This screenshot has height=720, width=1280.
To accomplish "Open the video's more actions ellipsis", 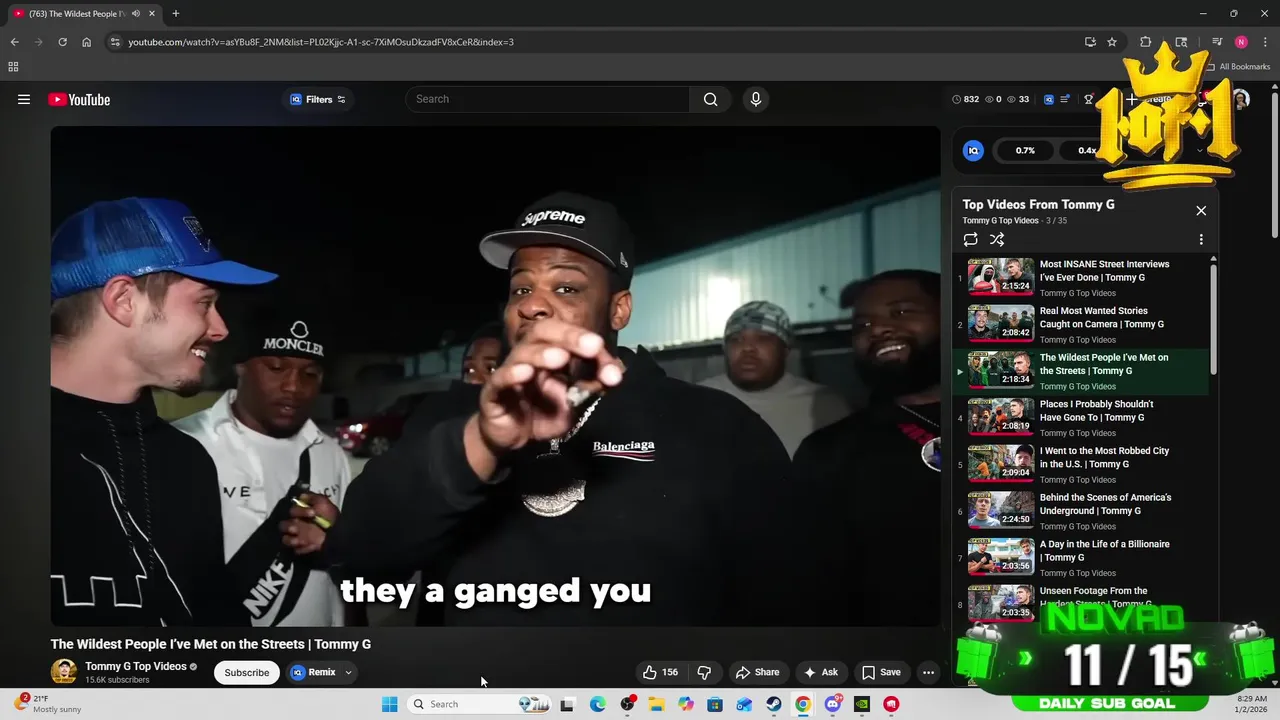I will 928,672.
